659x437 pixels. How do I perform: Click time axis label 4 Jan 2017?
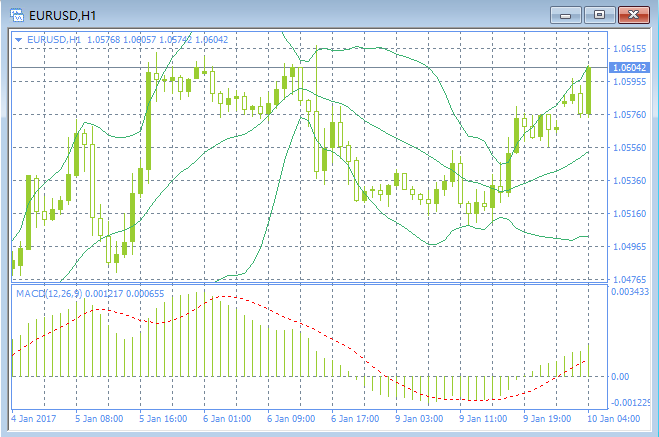click(33, 419)
